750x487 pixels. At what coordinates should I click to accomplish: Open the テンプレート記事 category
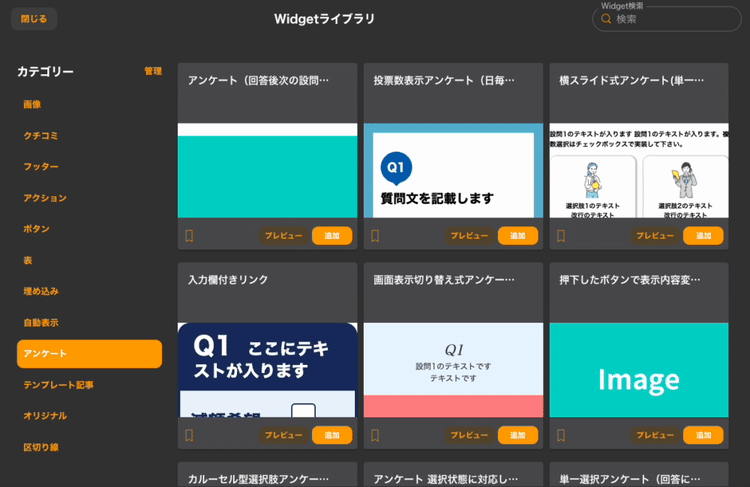pyautogui.click(x=58, y=384)
